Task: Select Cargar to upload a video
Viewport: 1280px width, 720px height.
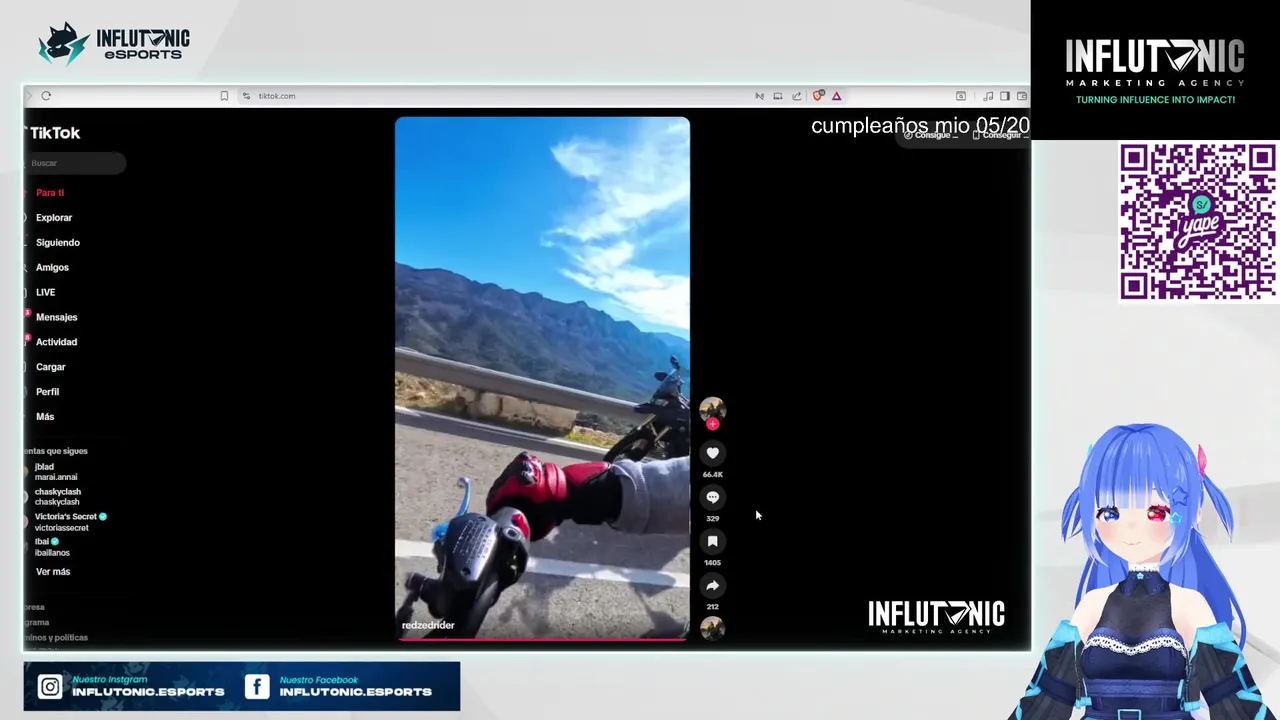Action: click(50, 367)
